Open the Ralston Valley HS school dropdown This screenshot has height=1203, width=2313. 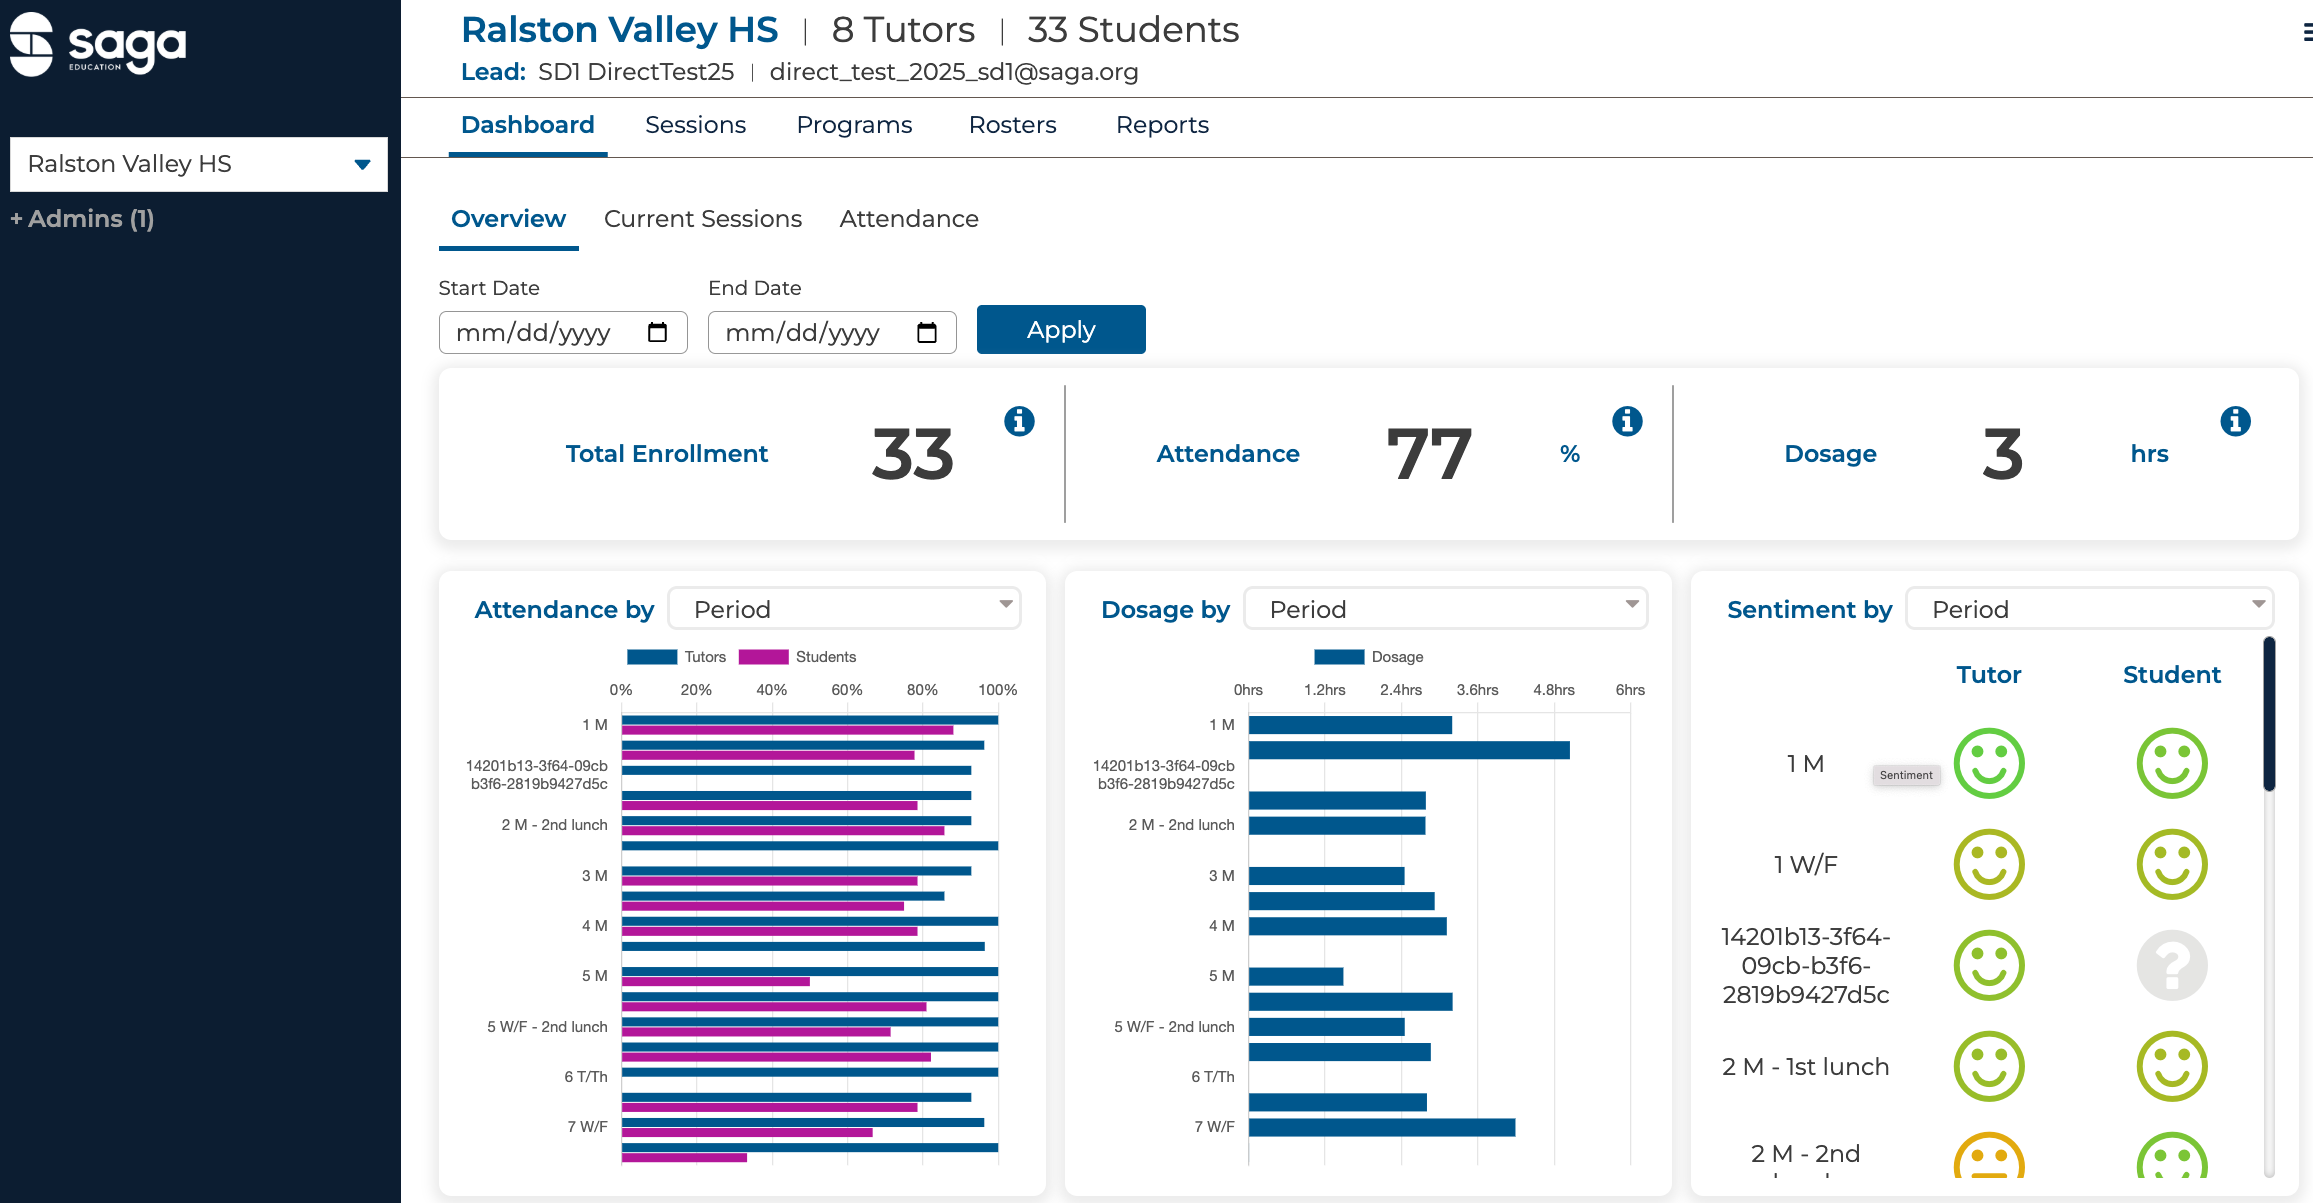[x=198, y=164]
